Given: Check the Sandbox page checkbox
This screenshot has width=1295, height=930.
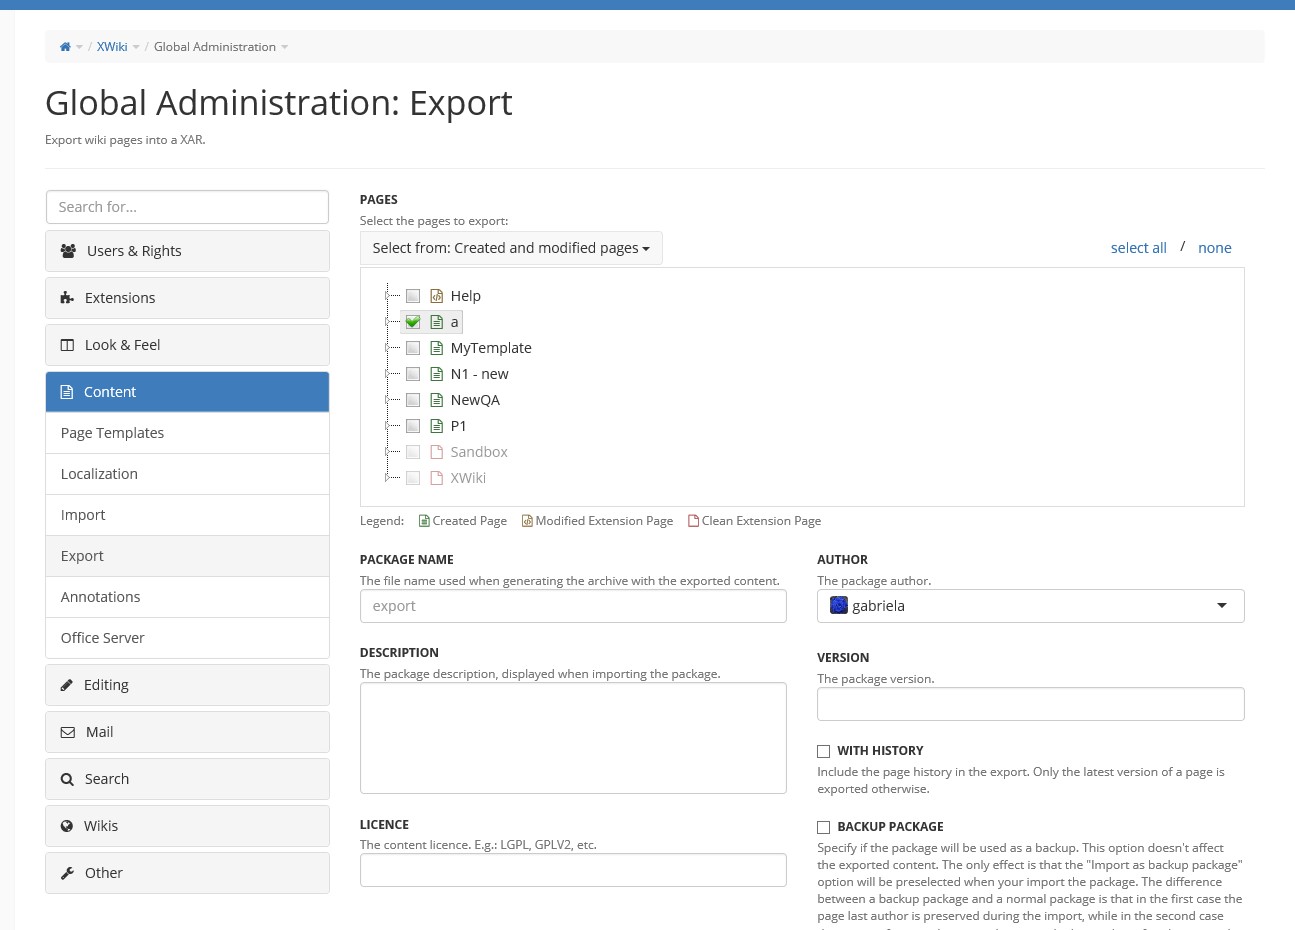Looking at the screenshot, I should coord(413,452).
